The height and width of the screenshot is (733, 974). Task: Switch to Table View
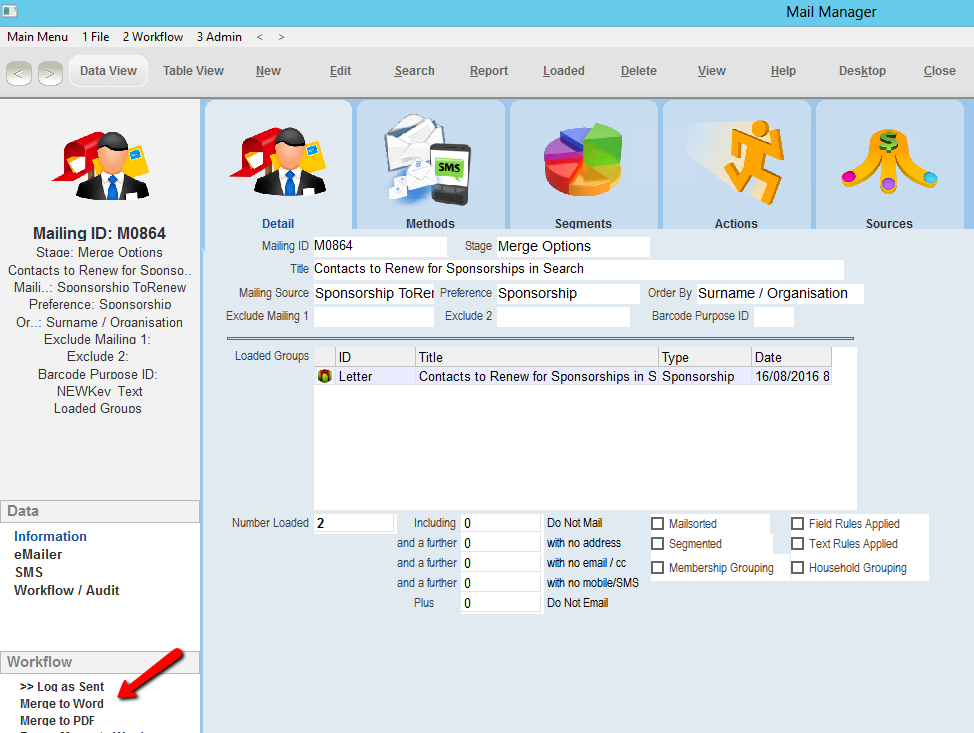click(193, 71)
